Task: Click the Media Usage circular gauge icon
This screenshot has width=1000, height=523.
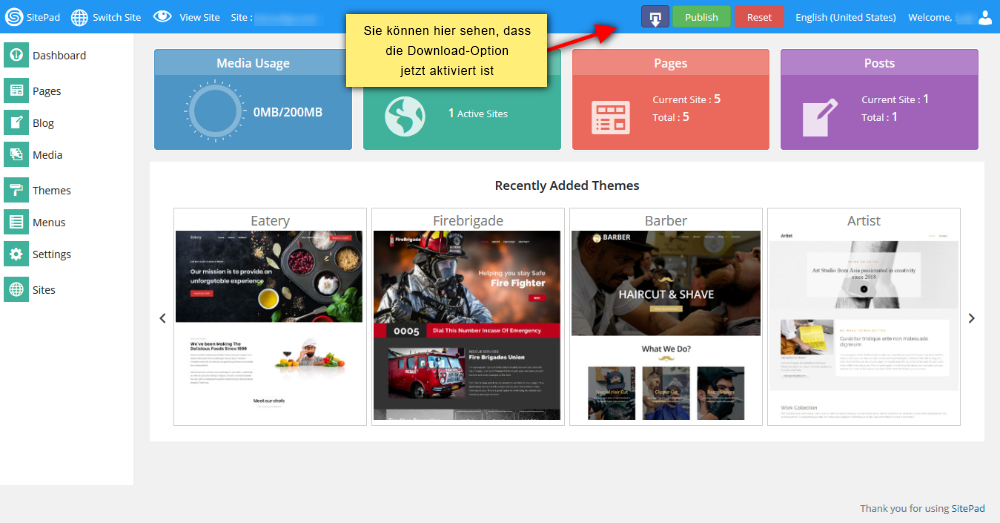Action: tap(215, 111)
